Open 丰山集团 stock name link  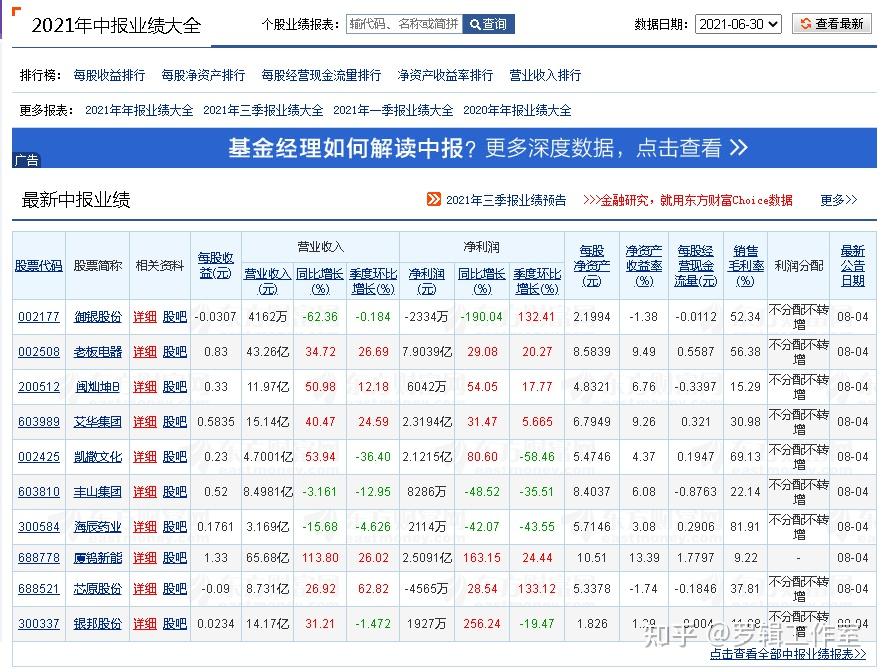pos(98,492)
